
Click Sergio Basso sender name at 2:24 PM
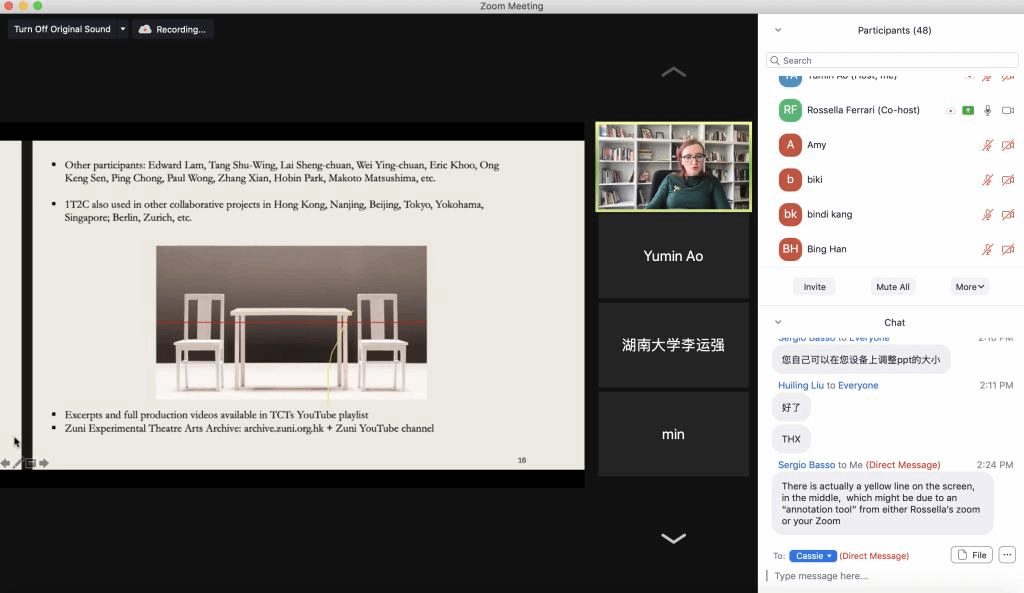[x=807, y=465]
